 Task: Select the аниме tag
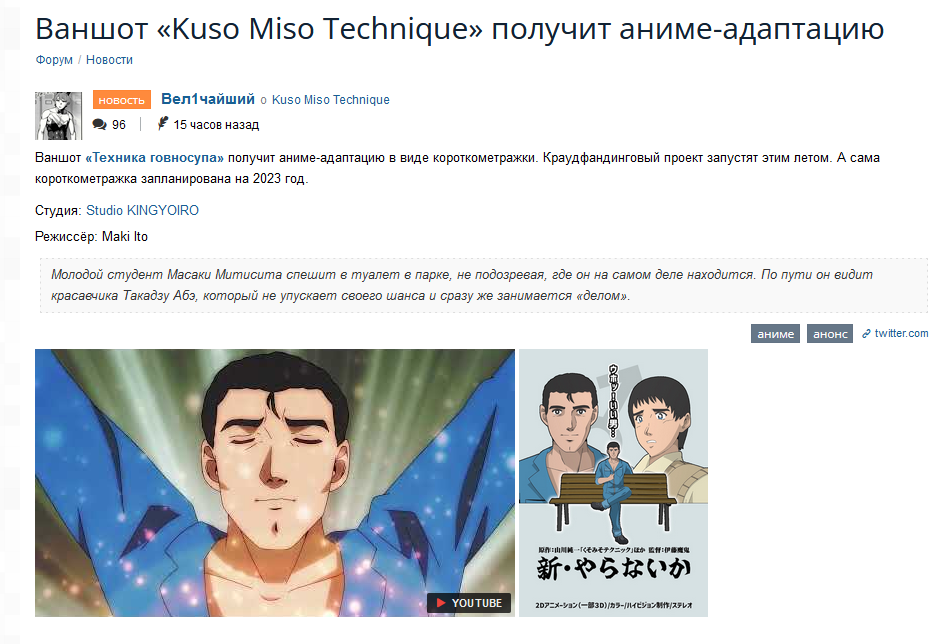click(x=776, y=334)
